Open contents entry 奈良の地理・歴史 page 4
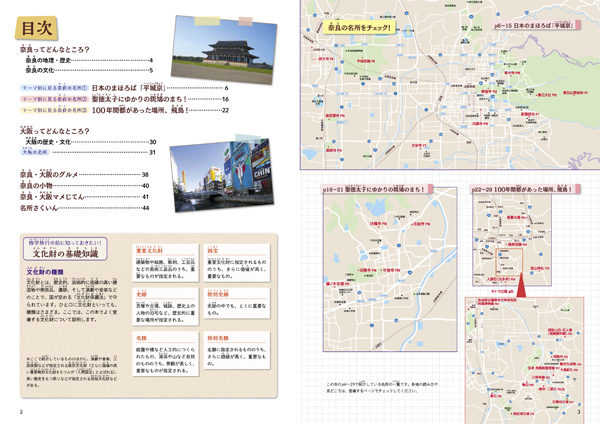This screenshot has height=424, width=600. [89, 60]
